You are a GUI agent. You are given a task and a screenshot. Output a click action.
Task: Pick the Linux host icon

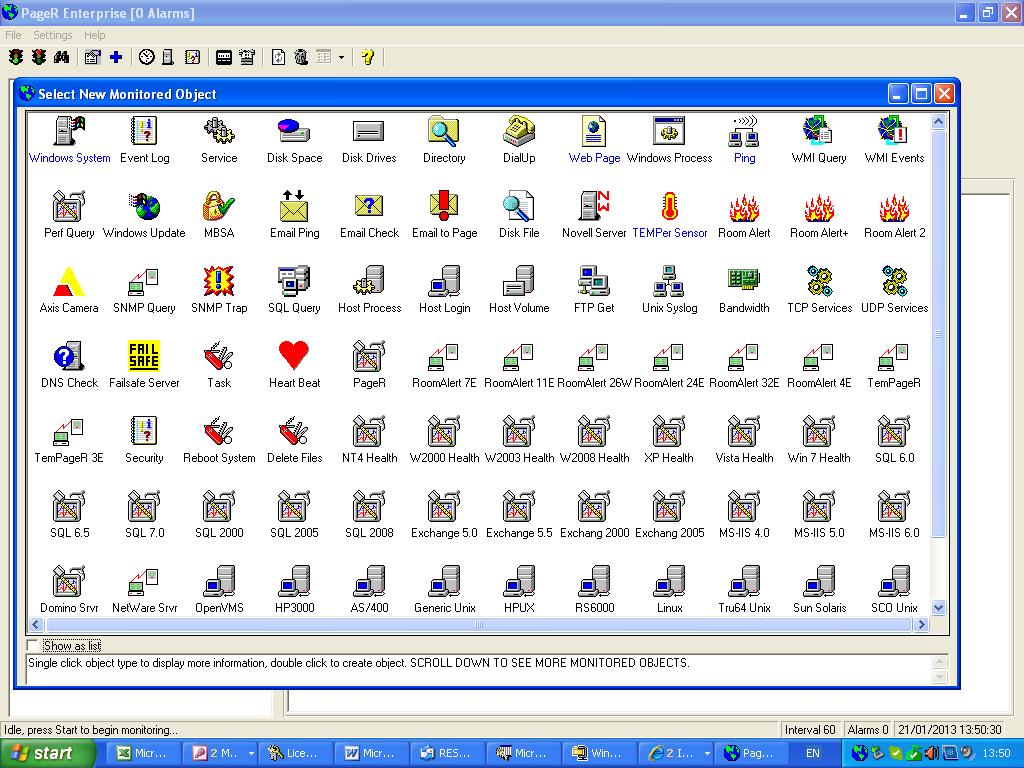[669, 581]
